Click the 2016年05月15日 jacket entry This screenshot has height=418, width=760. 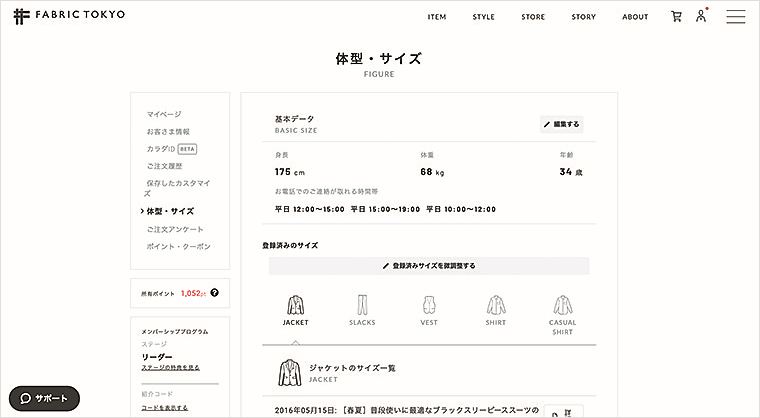[x=407, y=410]
